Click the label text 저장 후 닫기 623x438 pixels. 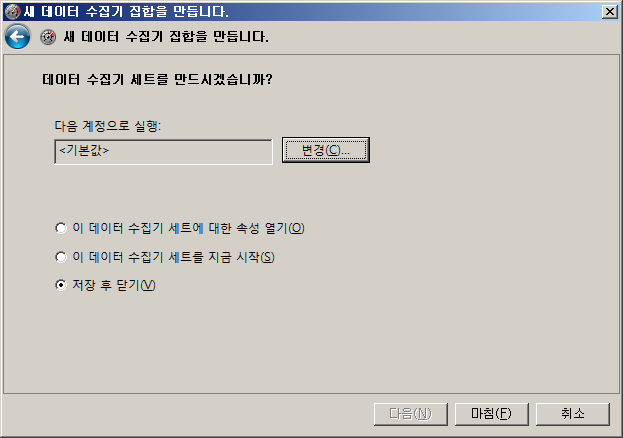pos(114,285)
